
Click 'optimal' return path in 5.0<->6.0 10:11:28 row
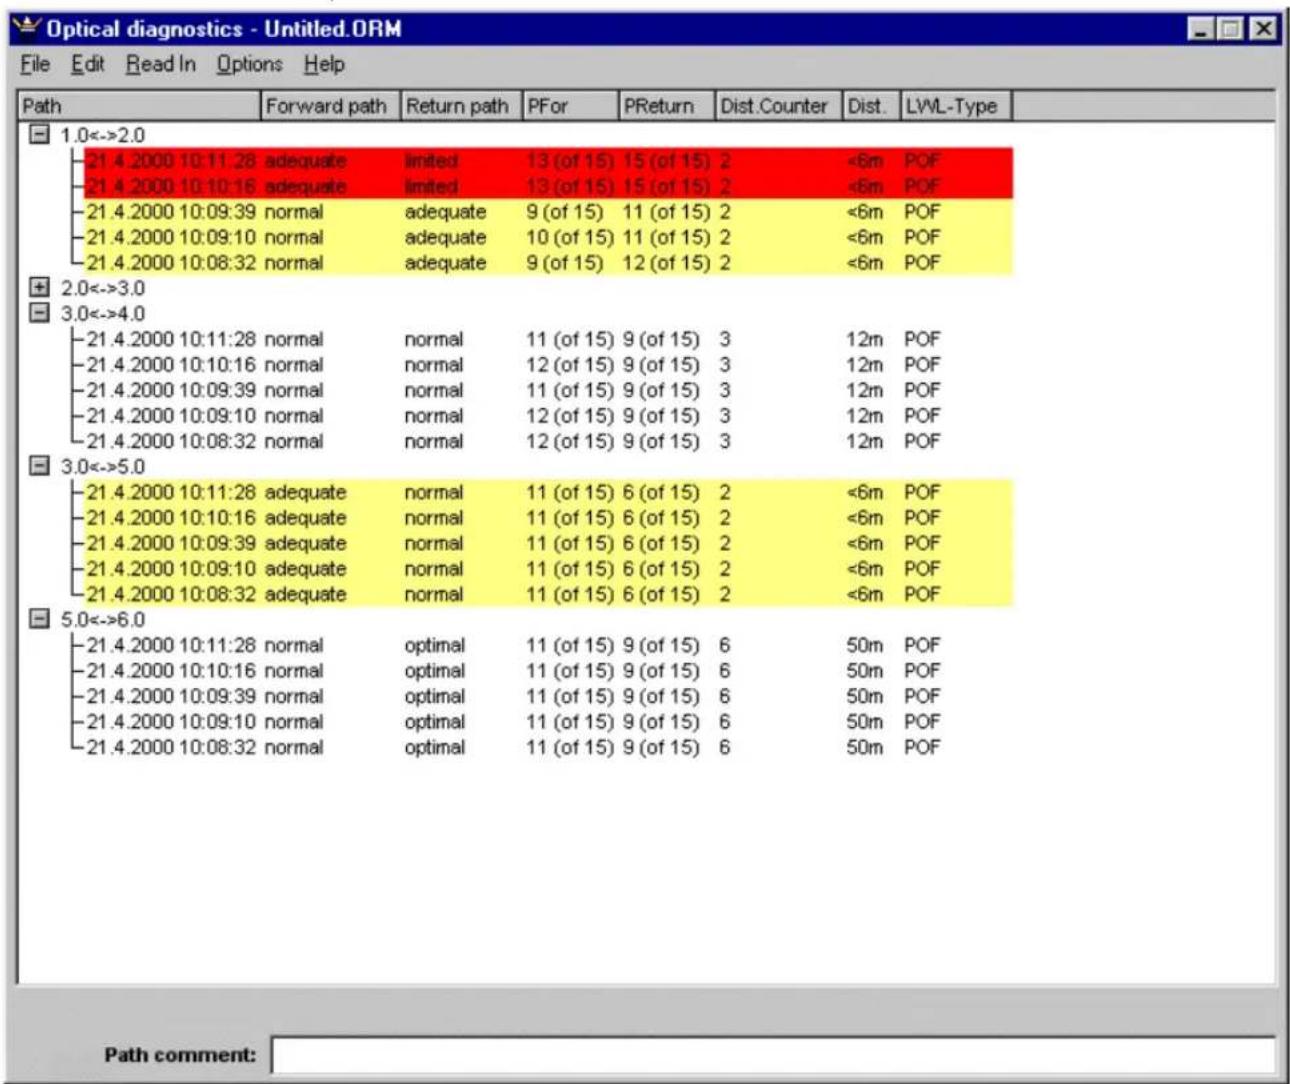pos(434,645)
